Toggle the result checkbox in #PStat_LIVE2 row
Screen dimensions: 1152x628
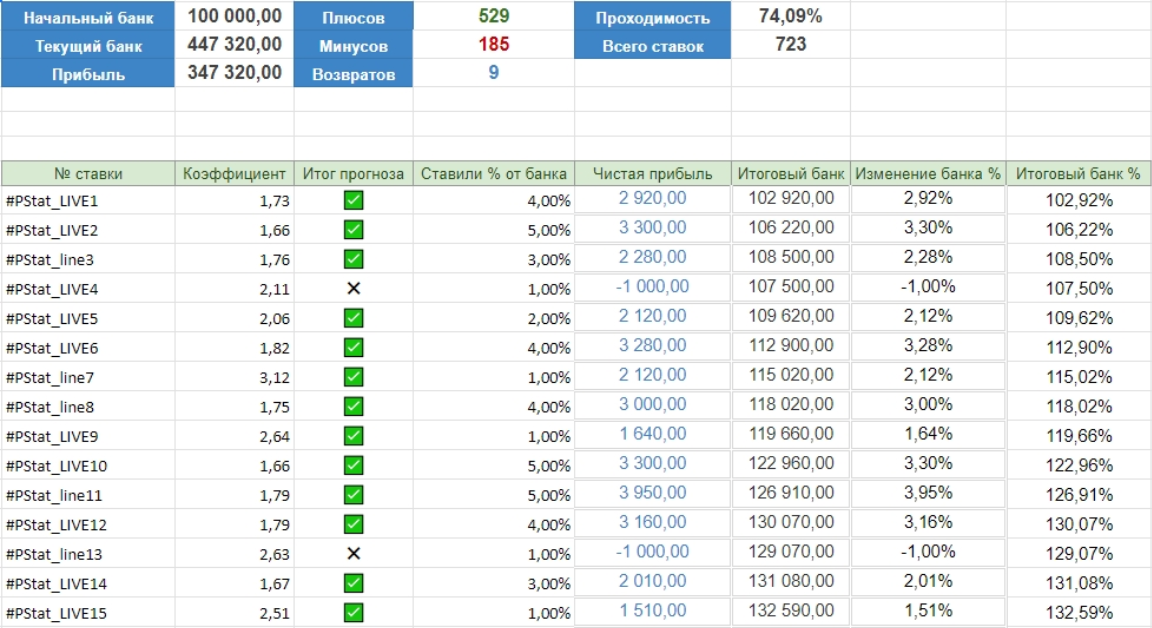[x=353, y=230]
